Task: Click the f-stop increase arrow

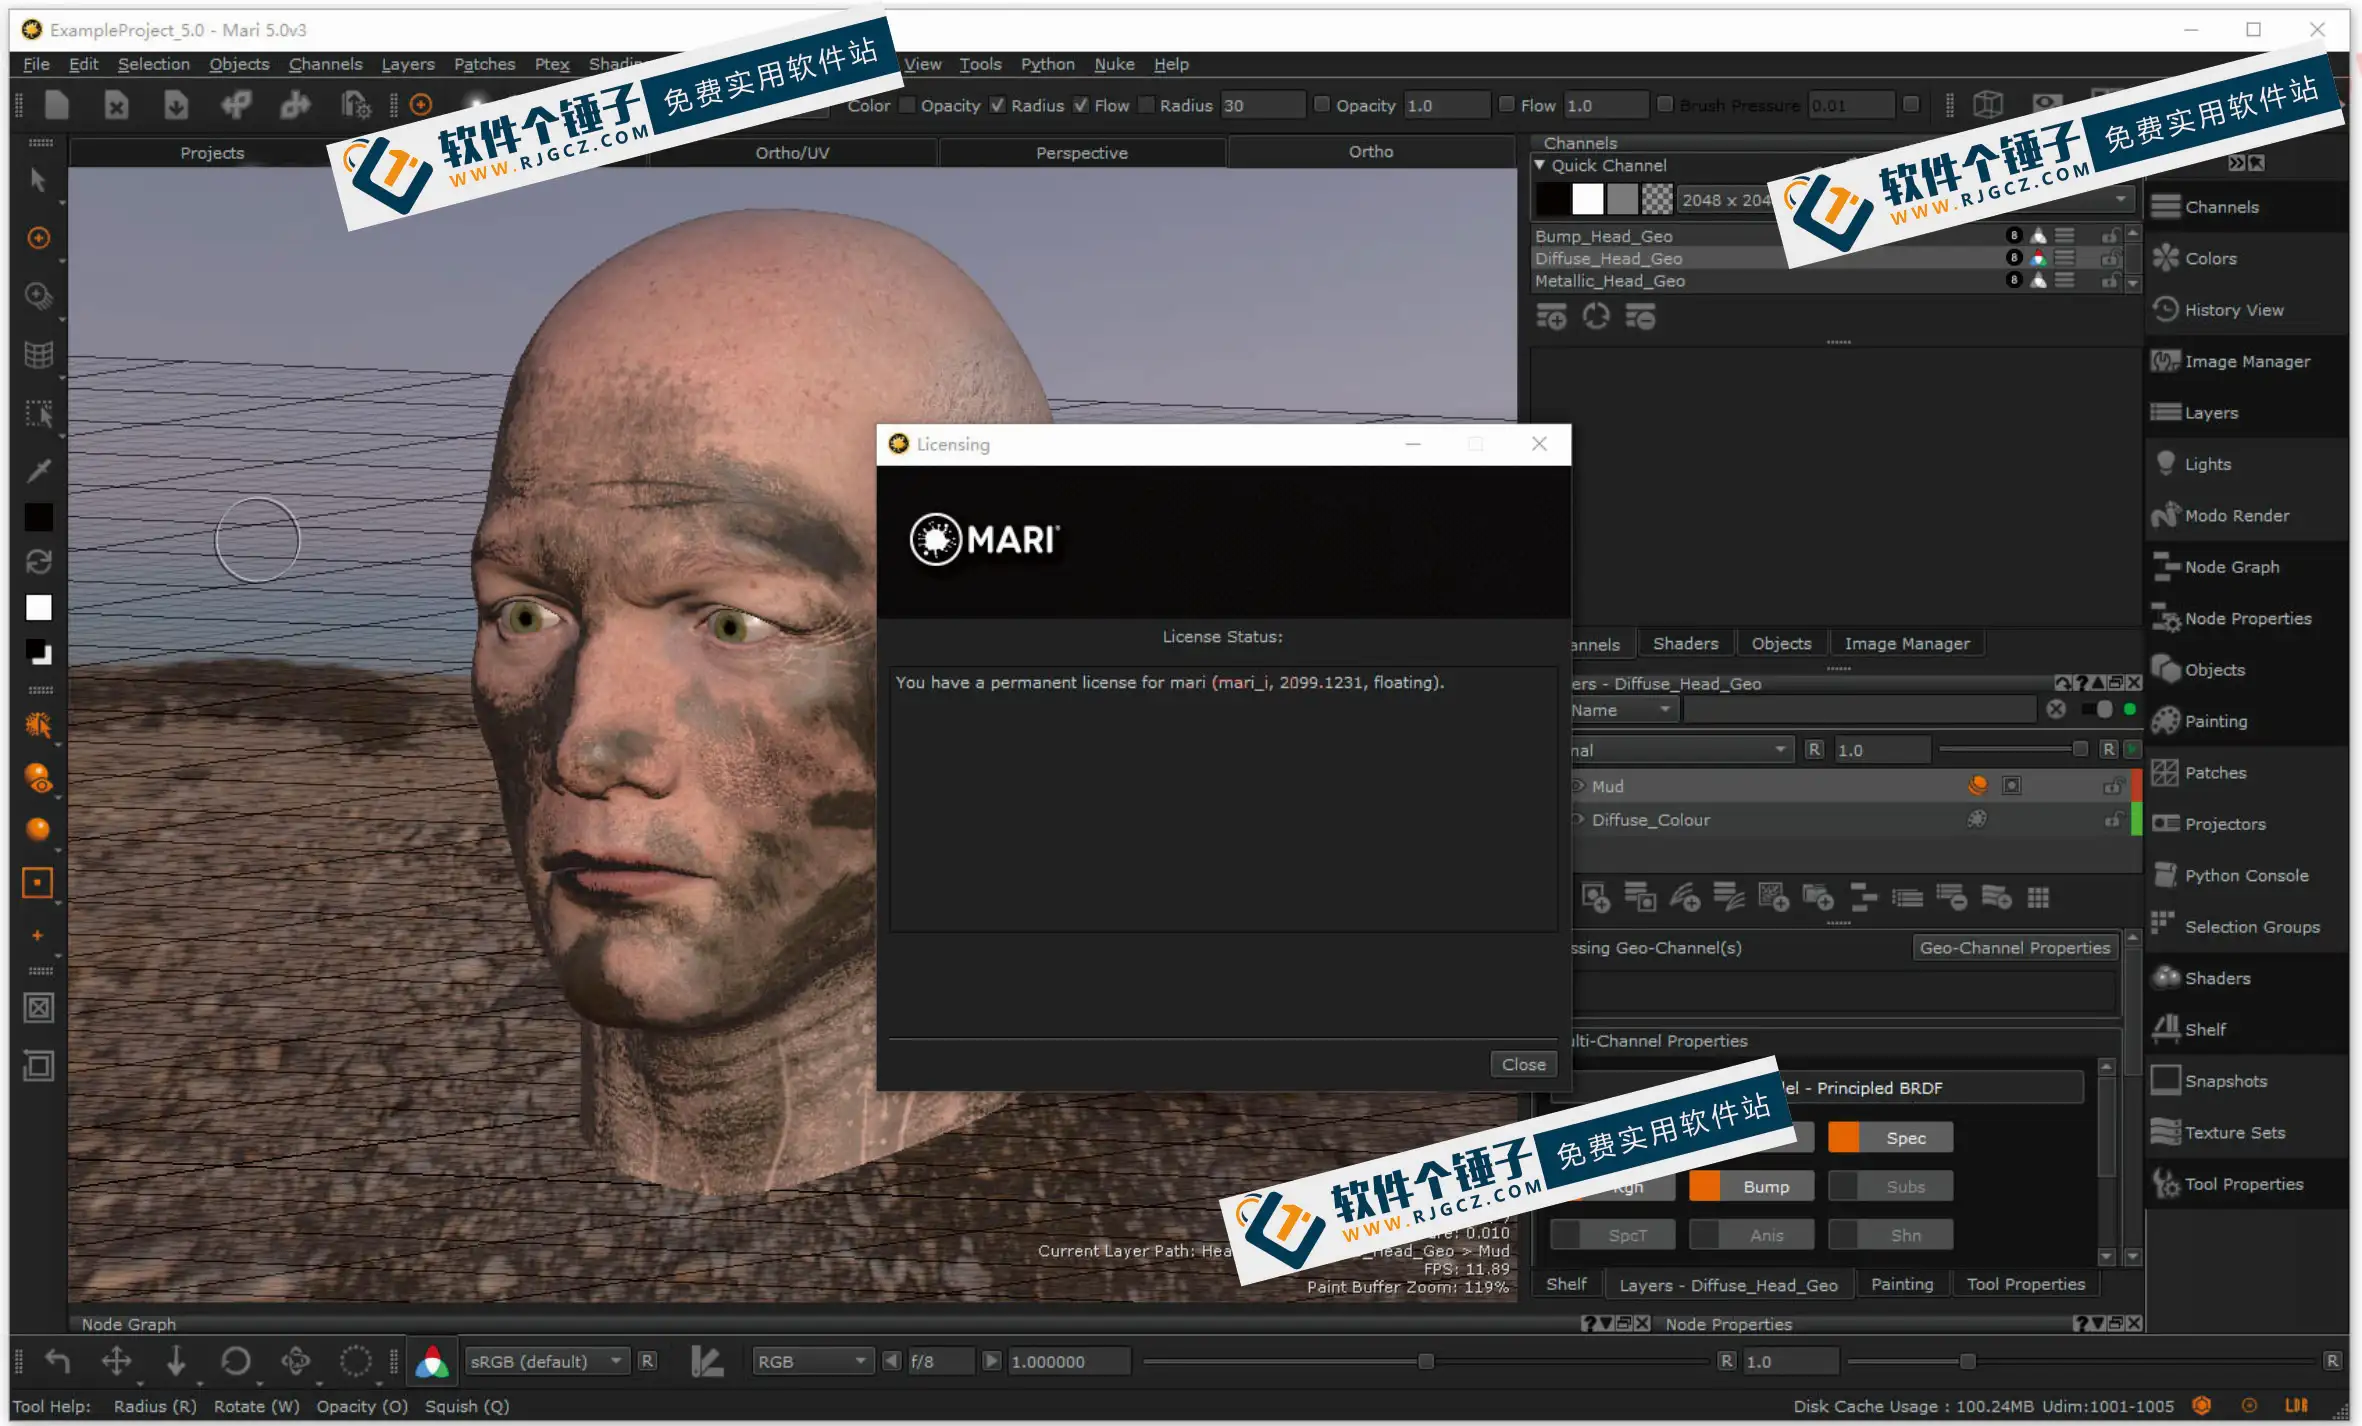Action: (x=991, y=1361)
